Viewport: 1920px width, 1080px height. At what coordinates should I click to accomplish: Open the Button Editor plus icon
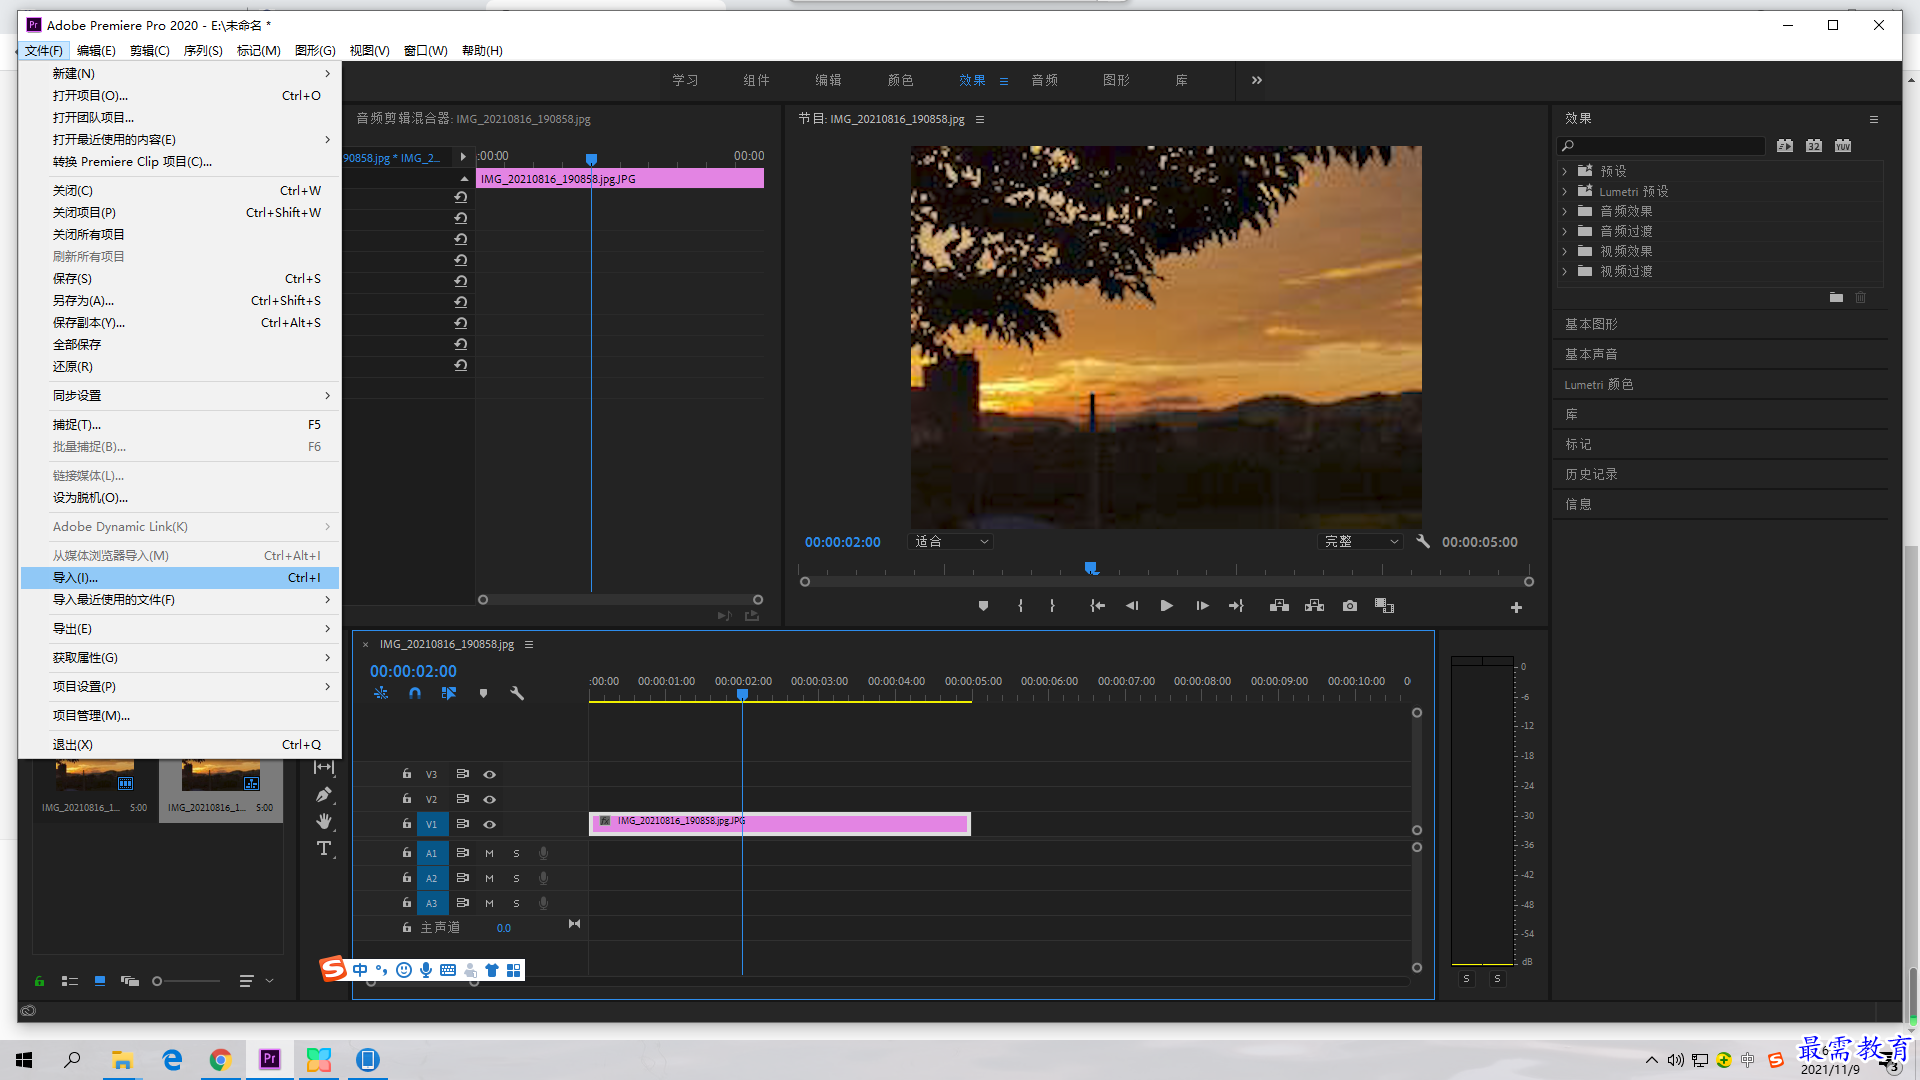[1516, 608]
